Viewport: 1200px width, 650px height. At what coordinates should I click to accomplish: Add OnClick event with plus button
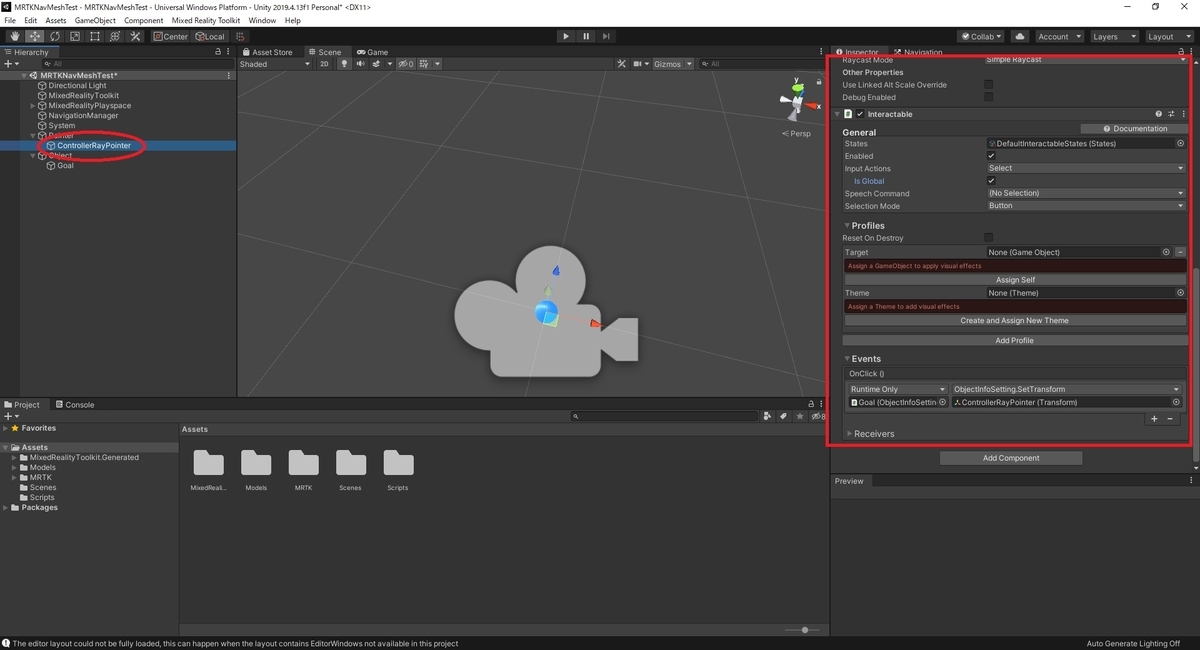click(x=1154, y=419)
